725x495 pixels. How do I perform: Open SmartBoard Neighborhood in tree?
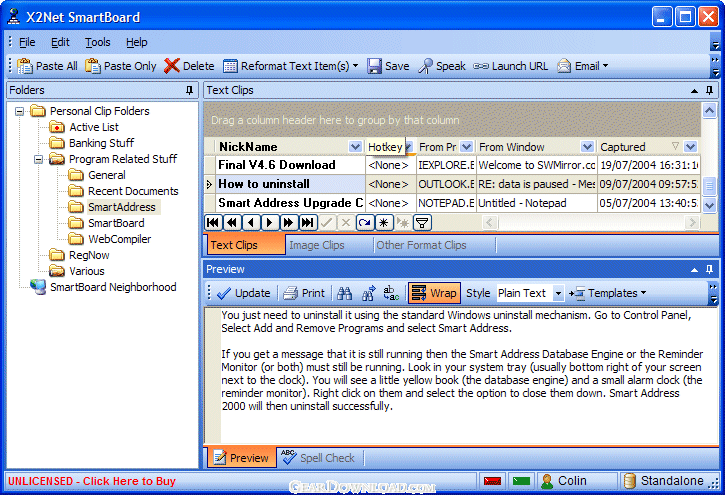[x=113, y=287]
